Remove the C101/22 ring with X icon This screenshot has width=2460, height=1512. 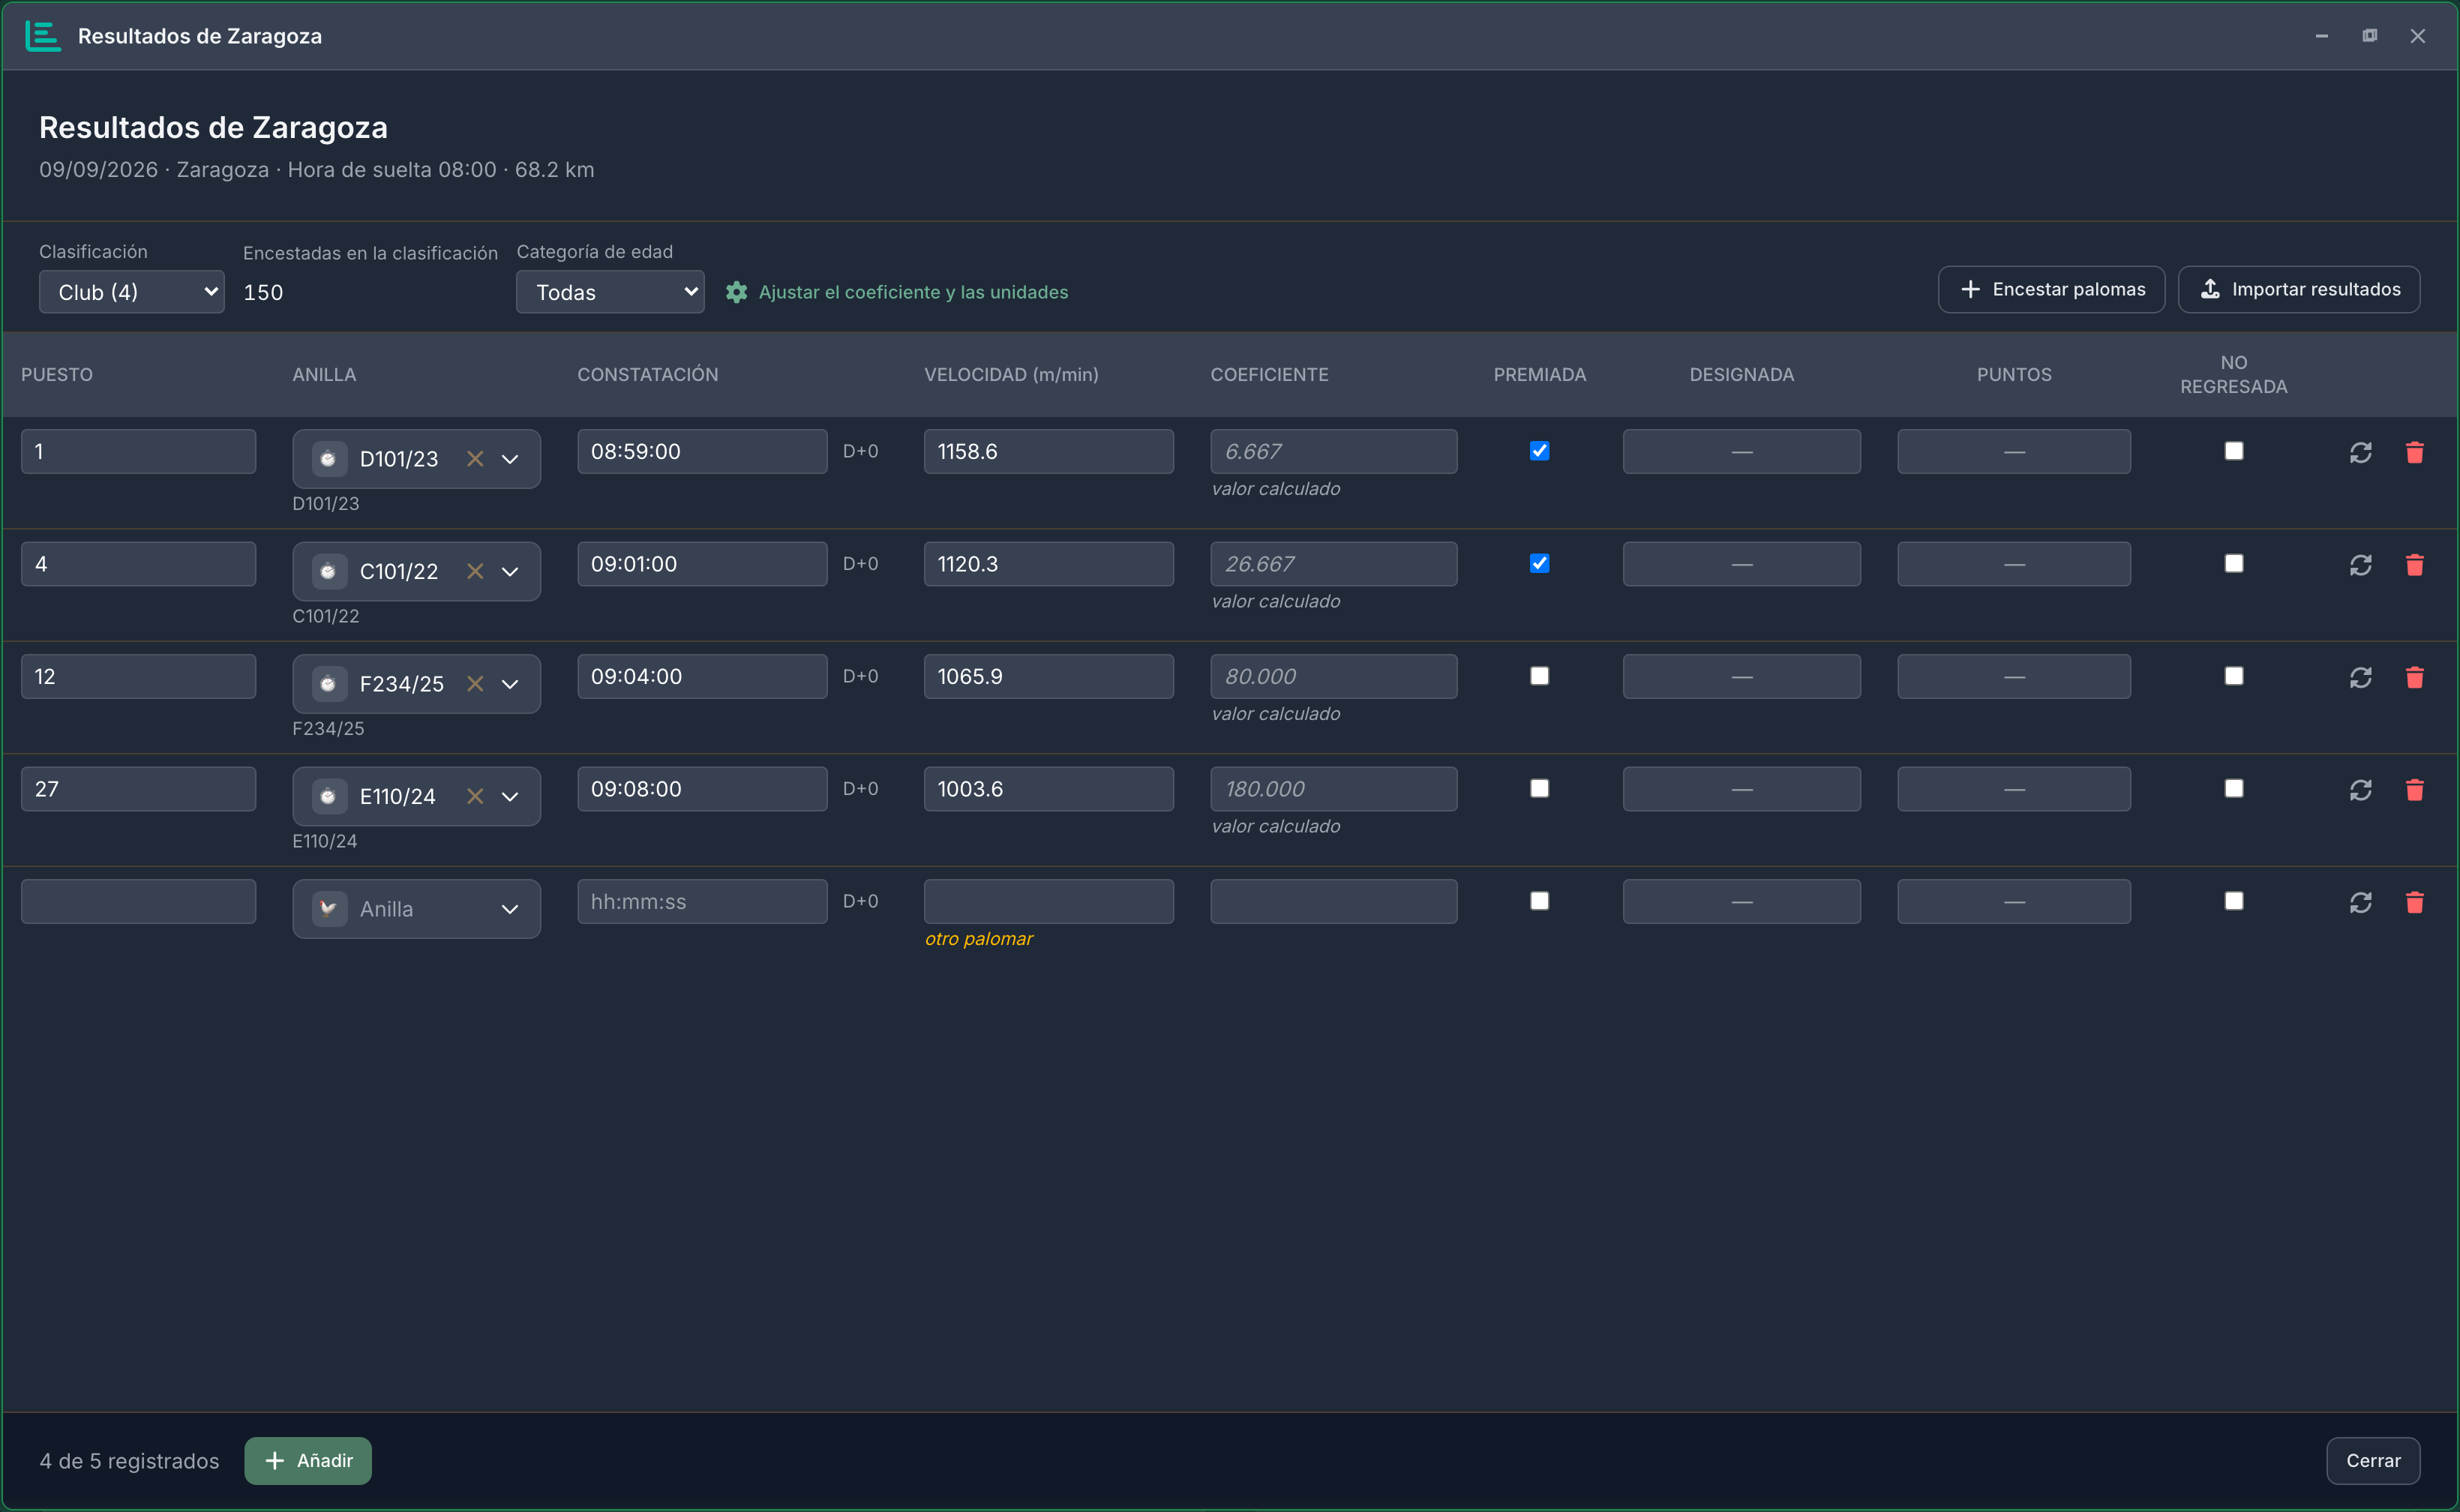pyautogui.click(x=475, y=571)
